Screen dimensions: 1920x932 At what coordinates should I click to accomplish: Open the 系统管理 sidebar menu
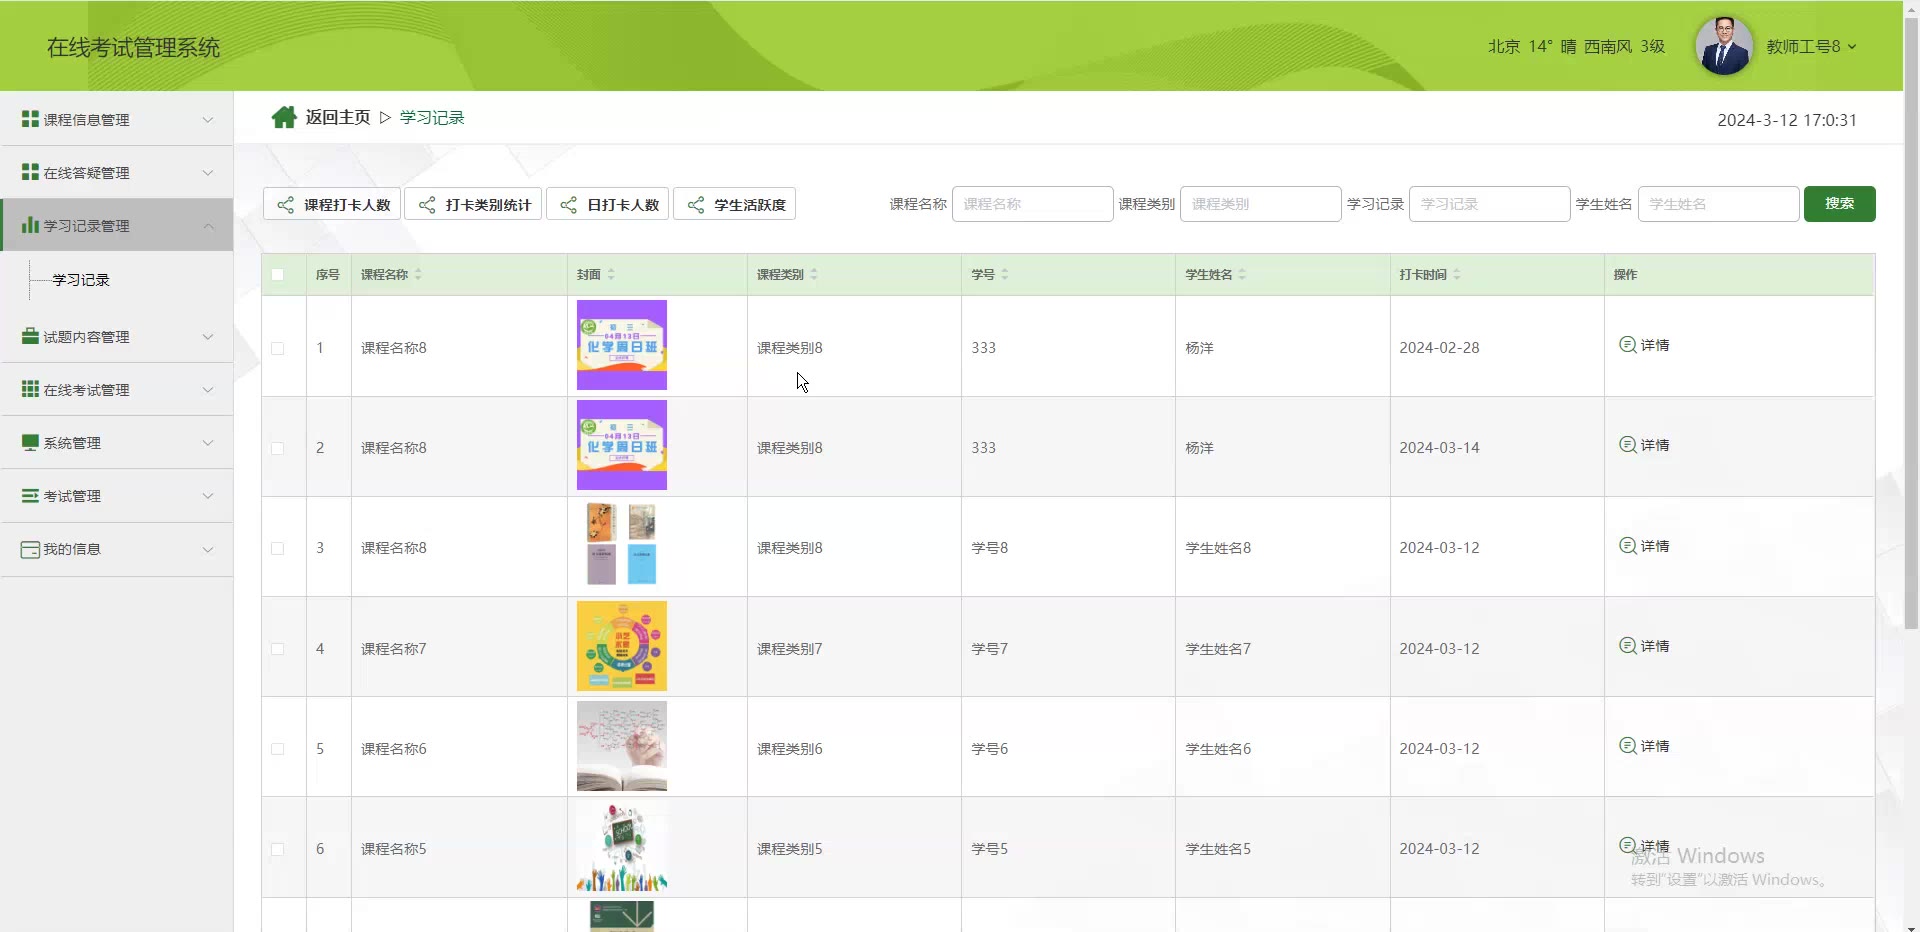coord(117,443)
